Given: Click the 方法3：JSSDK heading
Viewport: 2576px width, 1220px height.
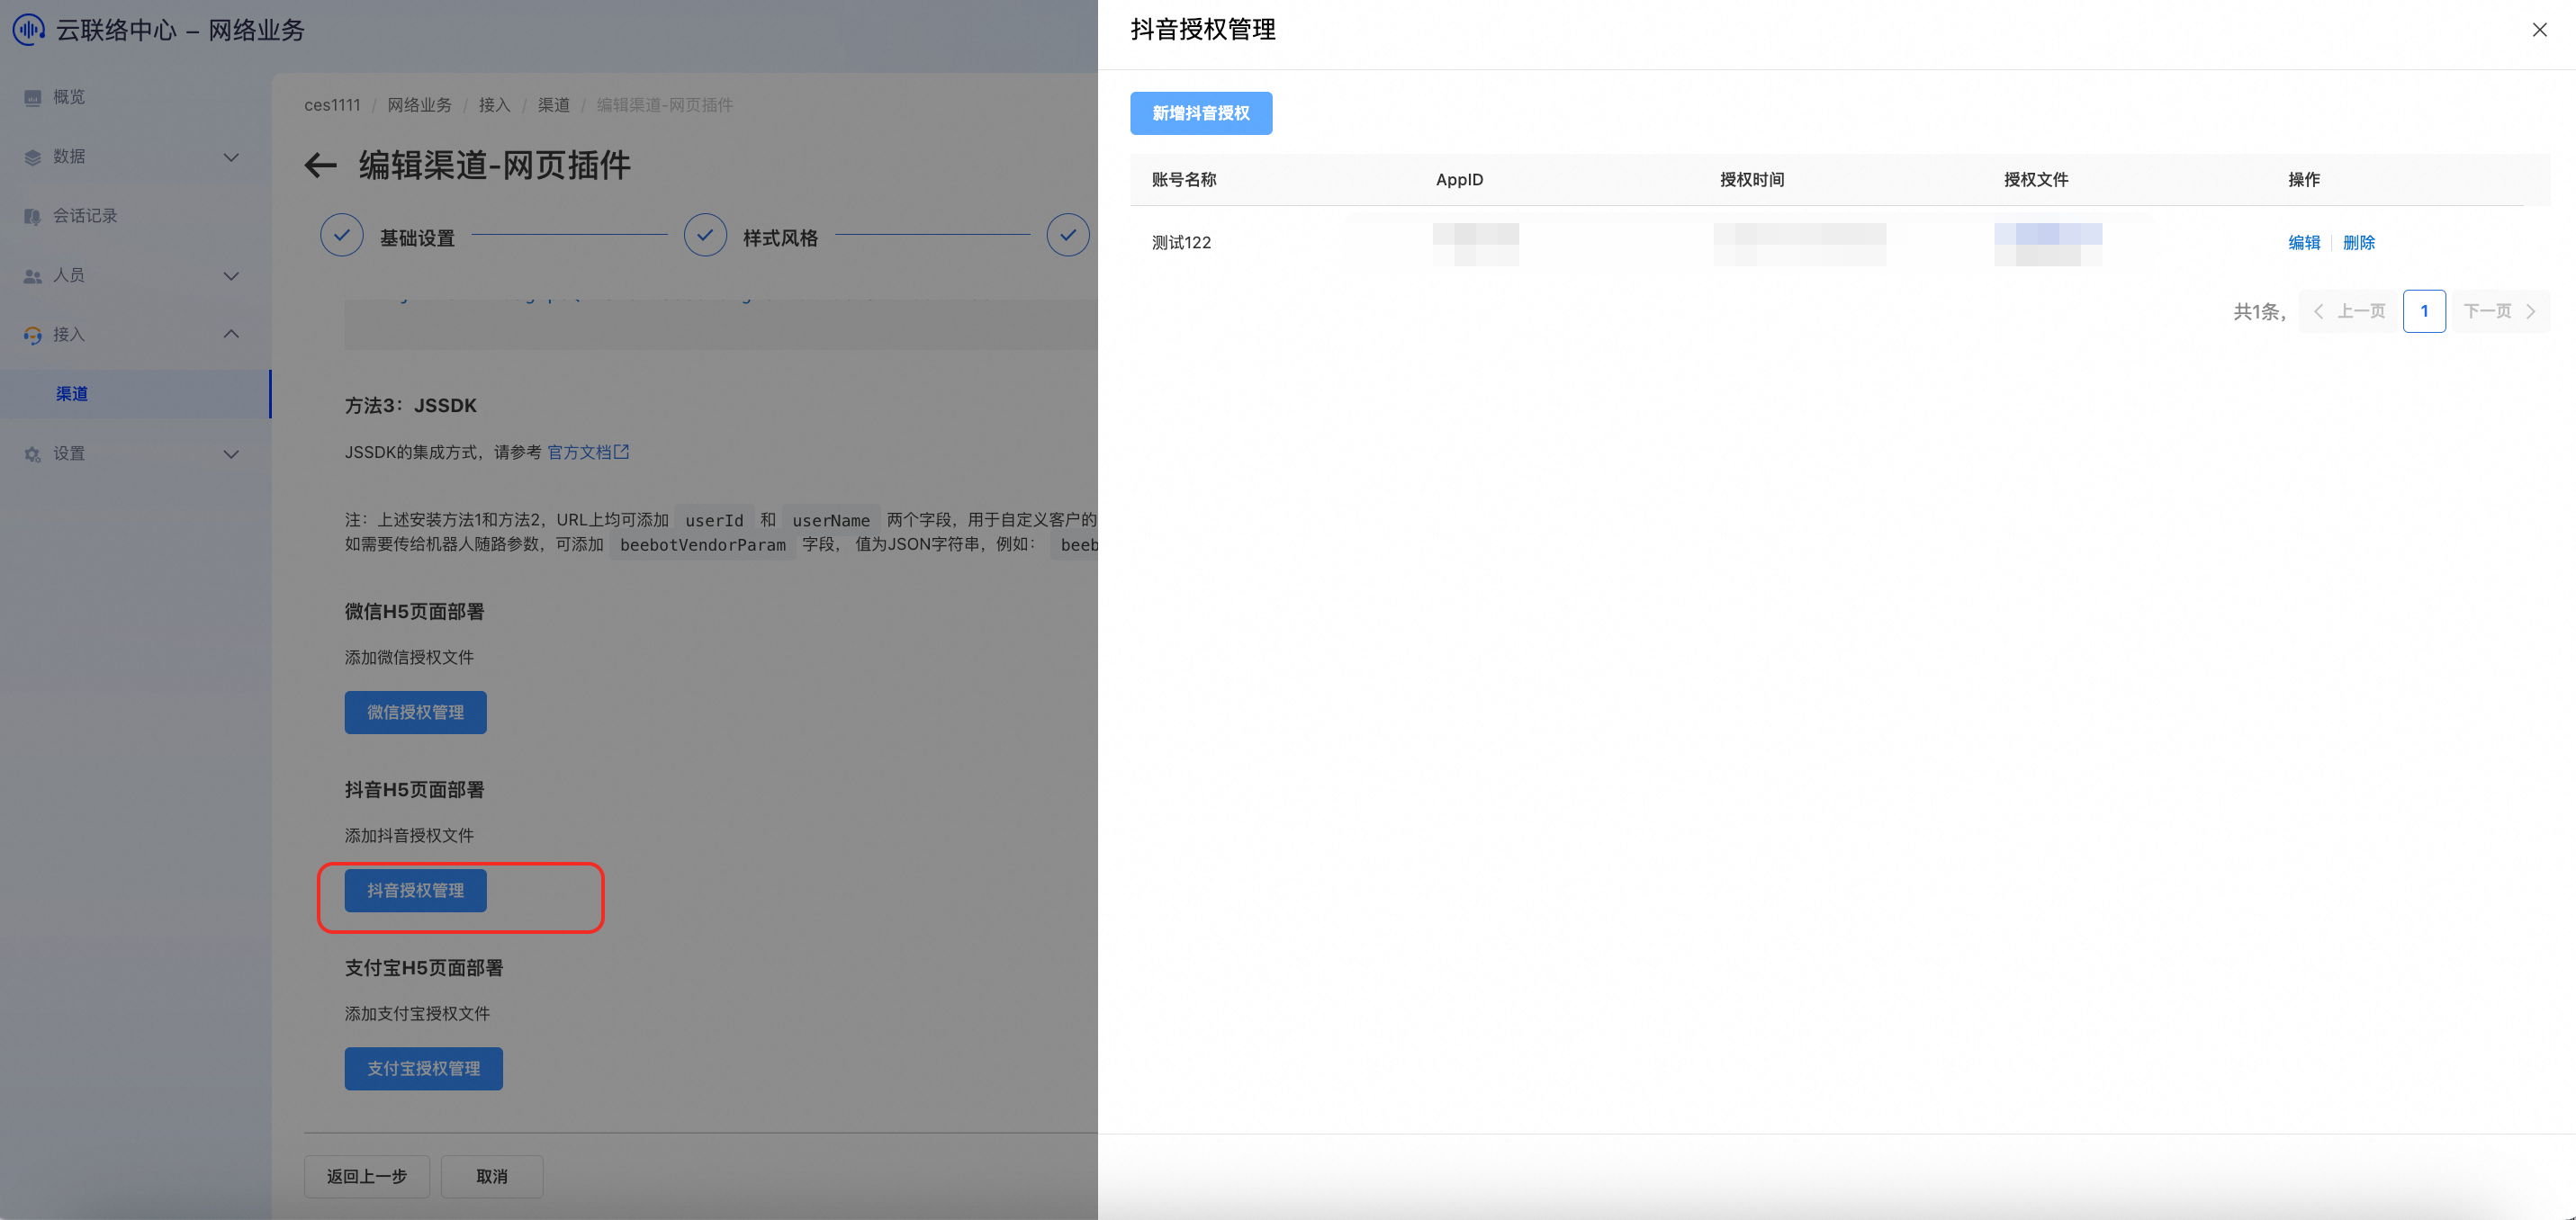Looking at the screenshot, I should click(411, 406).
